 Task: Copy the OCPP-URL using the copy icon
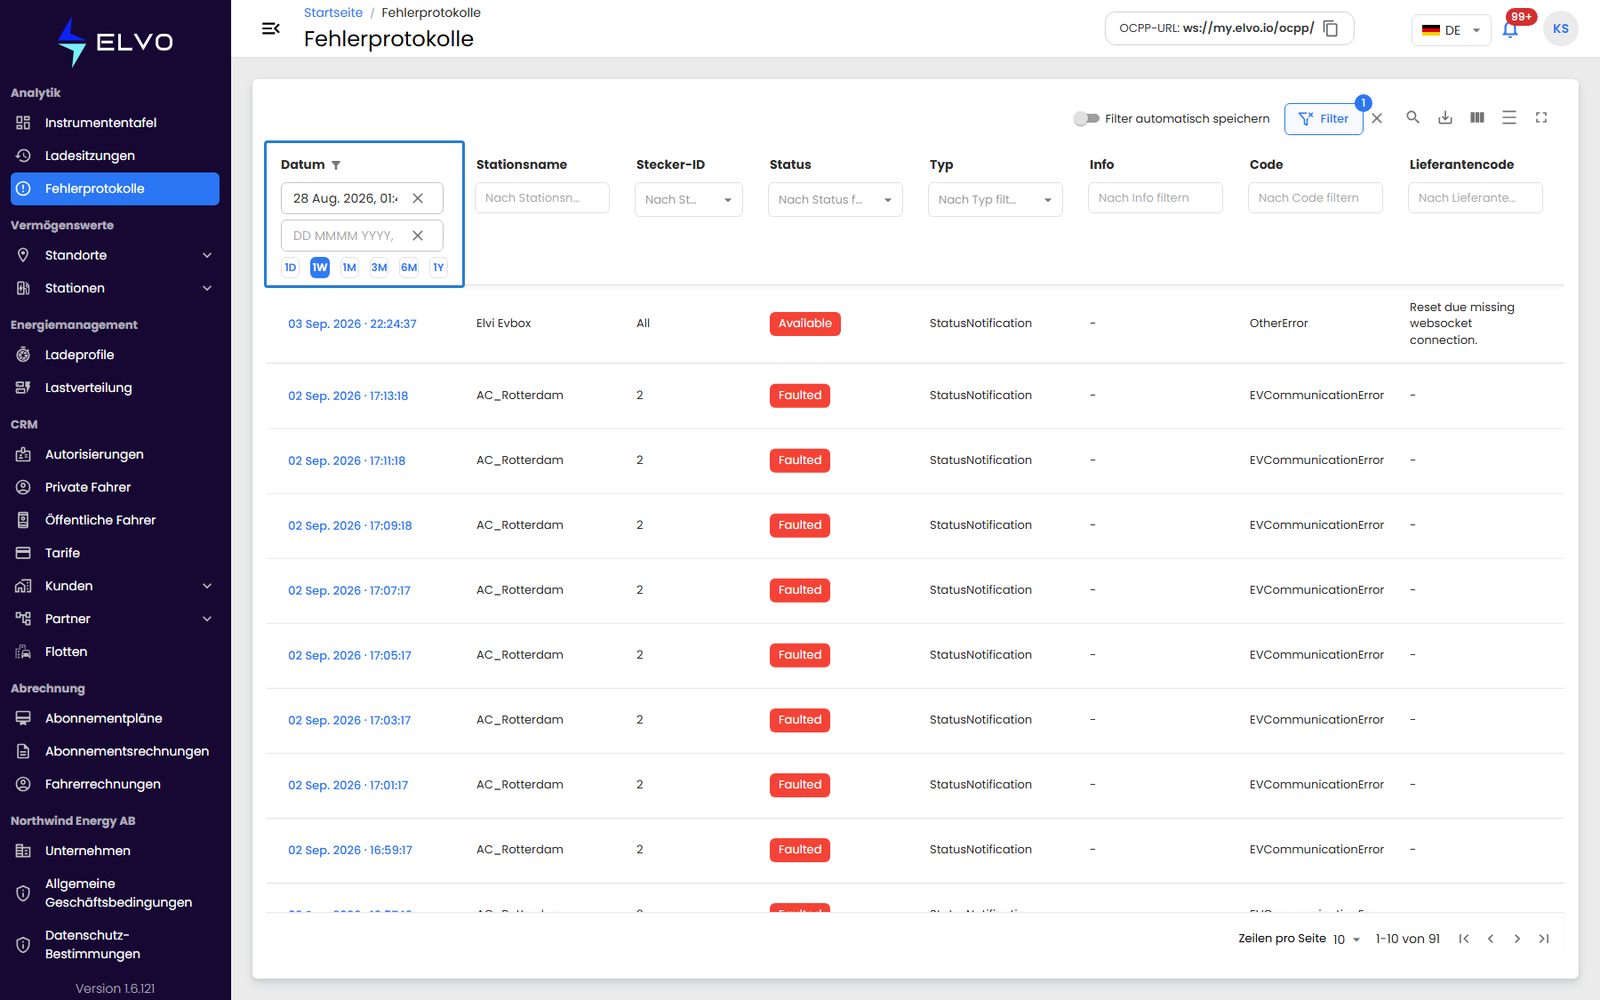1331,29
